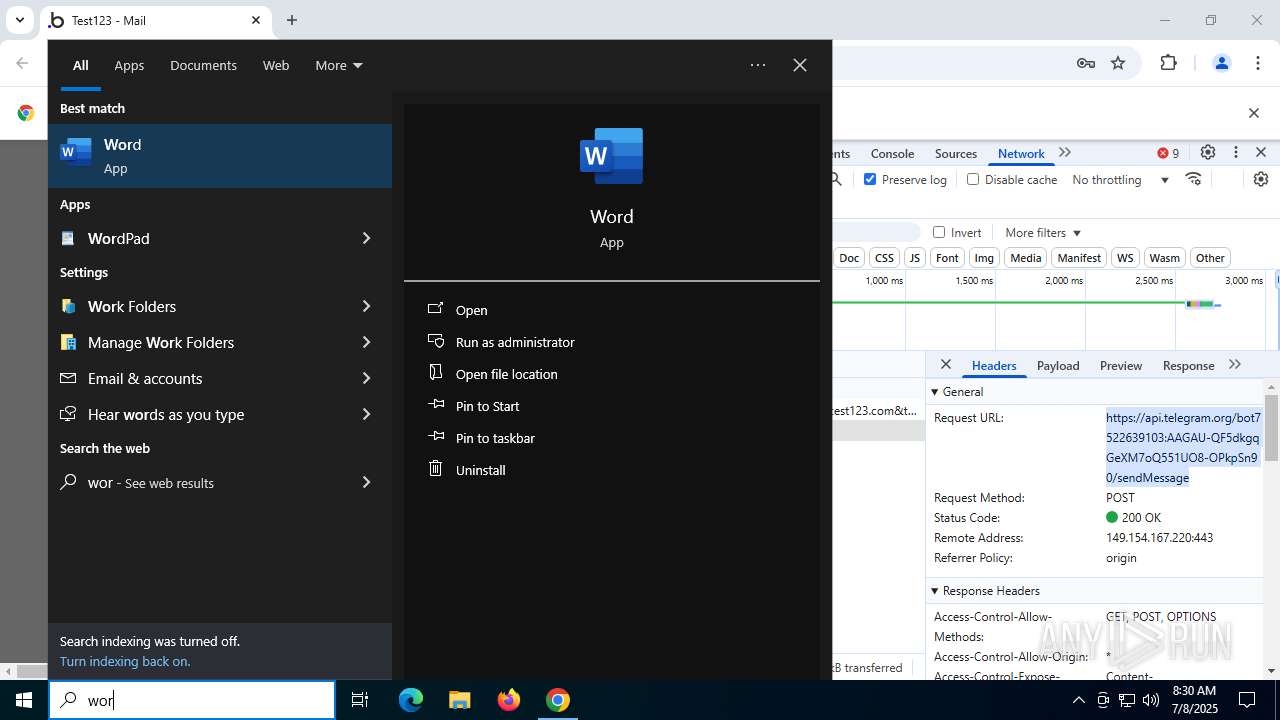Expand Manage Work Folders chevron

pyautogui.click(x=366, y=342)
